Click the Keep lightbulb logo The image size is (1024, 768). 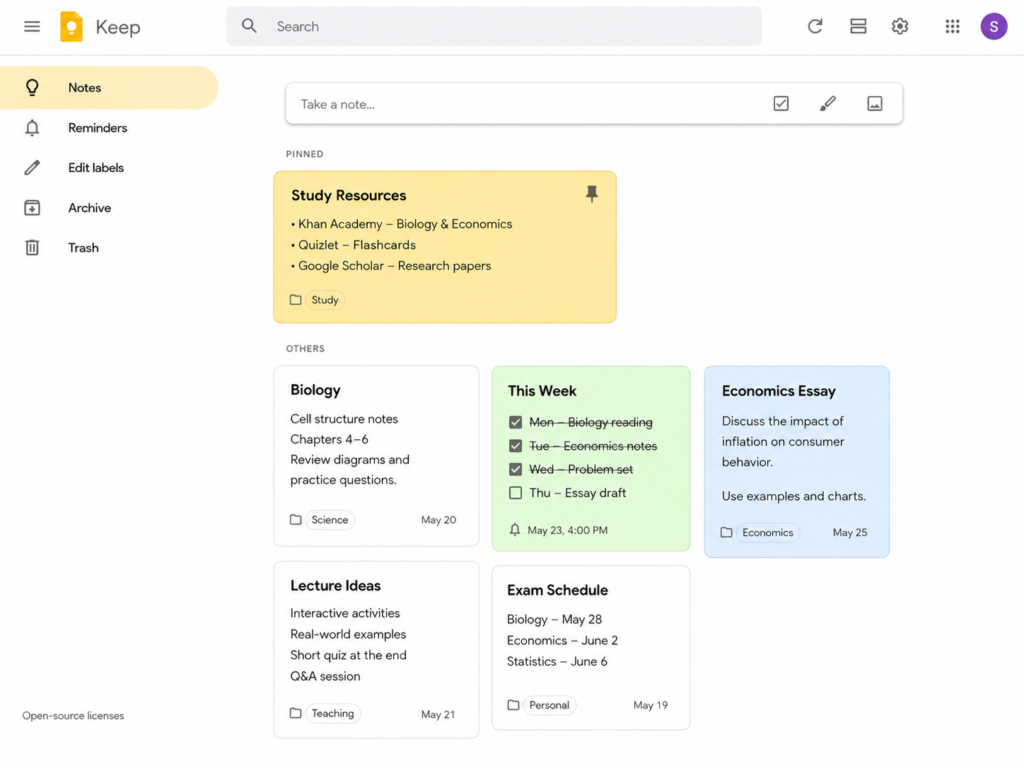pyautogui.click(x=71, y=27)
